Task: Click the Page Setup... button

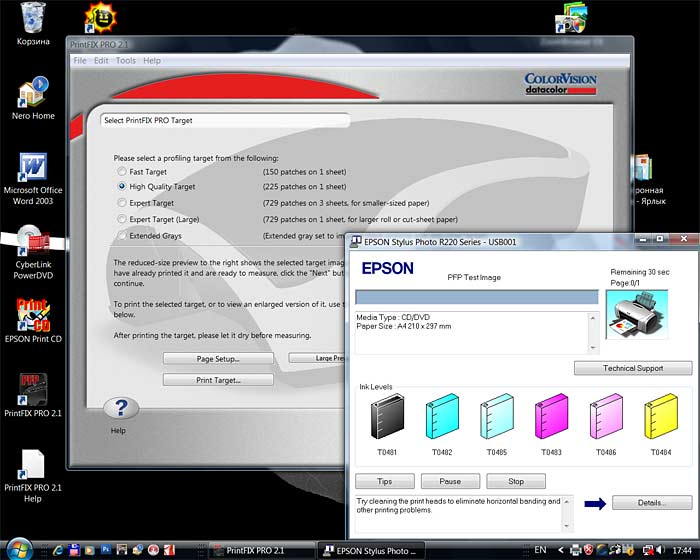Action: coord(218,359)
